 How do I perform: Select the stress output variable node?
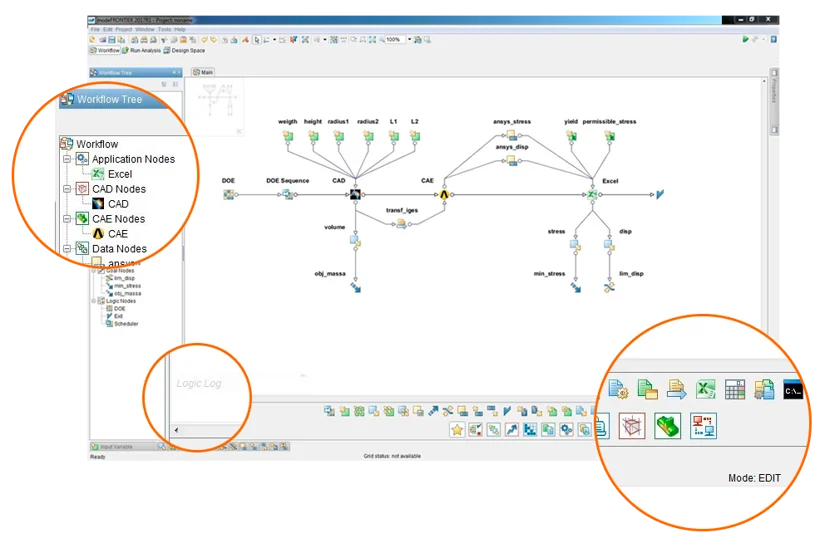tap(576, 245)
